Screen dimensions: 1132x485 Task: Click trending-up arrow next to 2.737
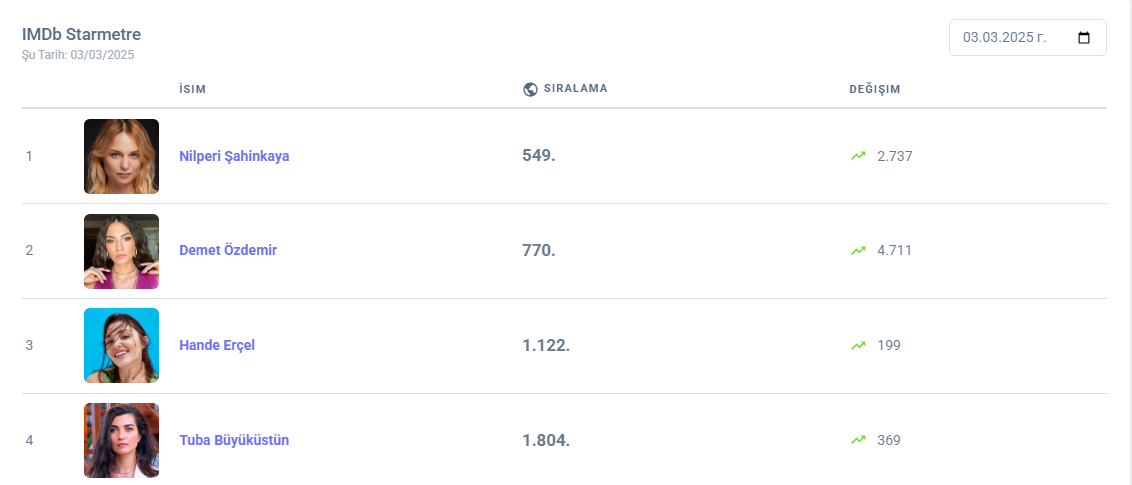(858, 156)
